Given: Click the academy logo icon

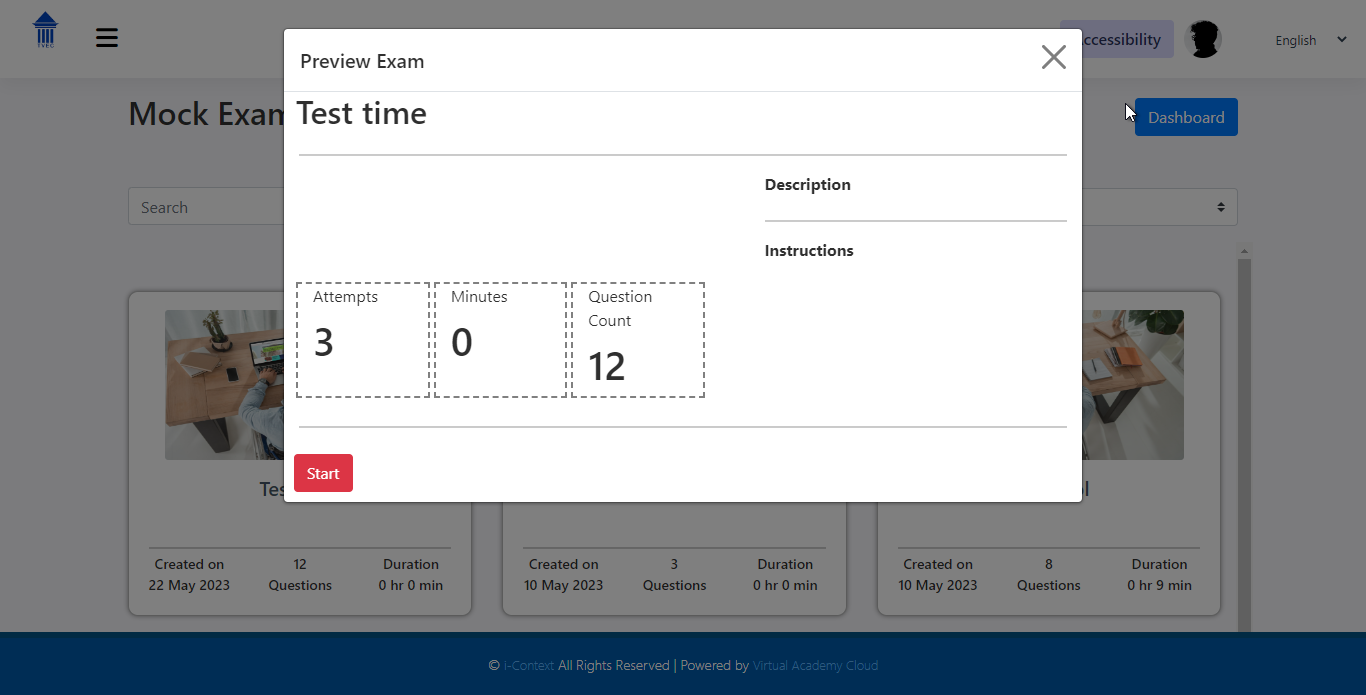Looking at the screenshot, I should [46, 31].
